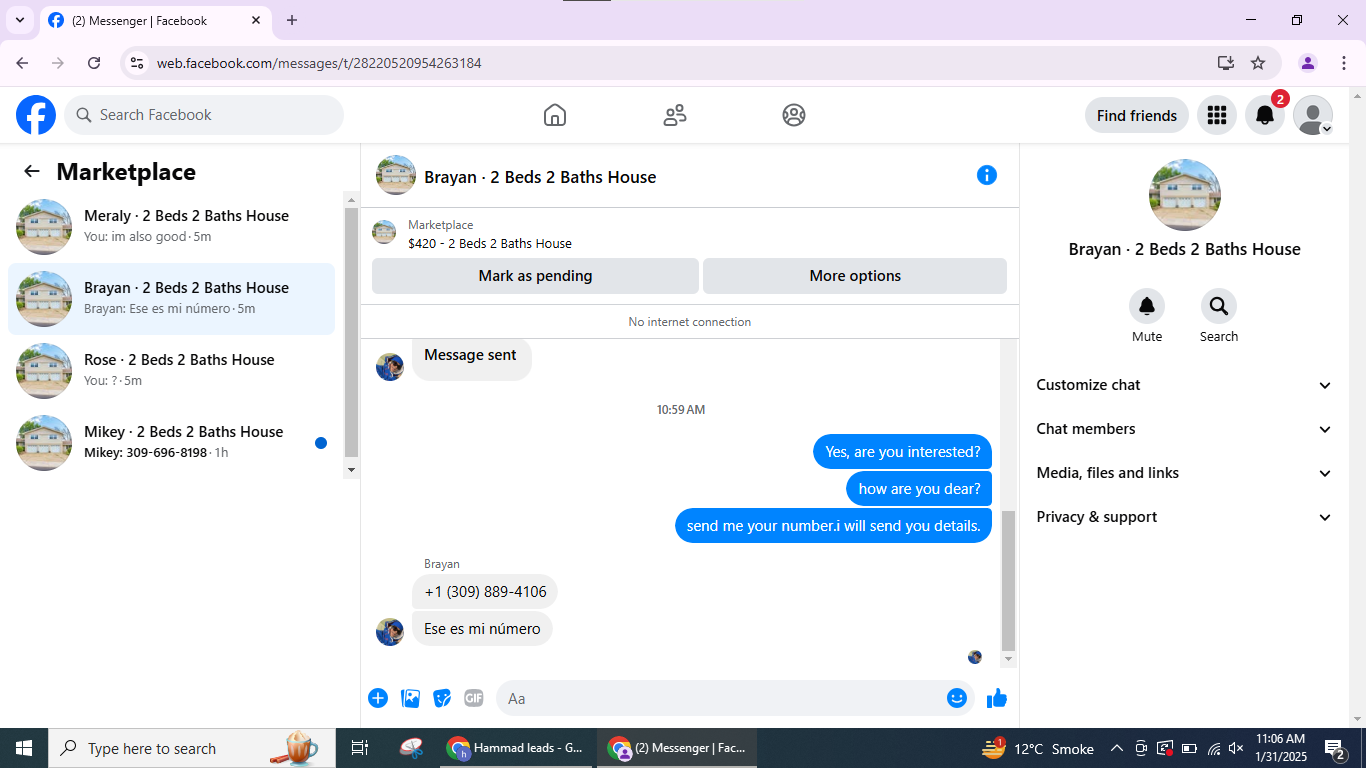1366x768 pixels.
Task: Click the Mark as pending button
Action: coord(535,276)
